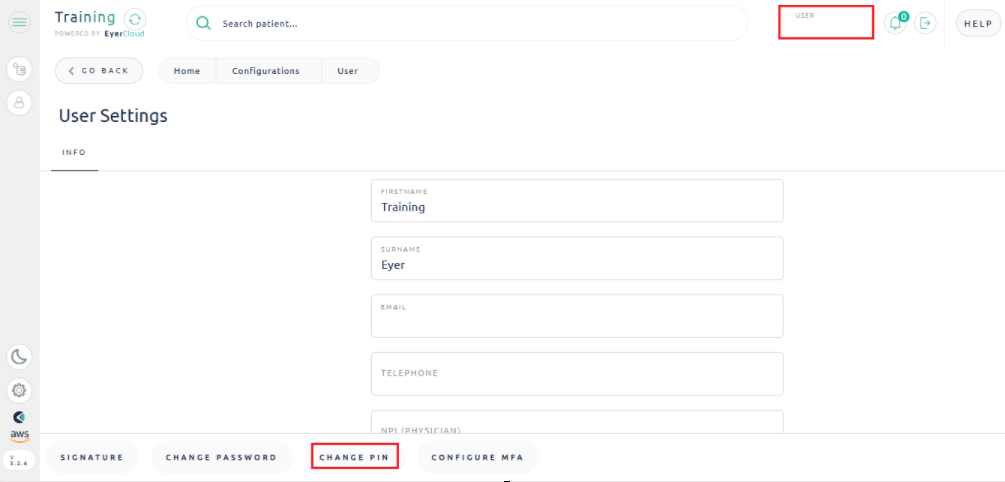Go to Home breadcrumb
The width and height of the screenshot is (1005, 482).
pyautogui.click(x=187, y=71)
